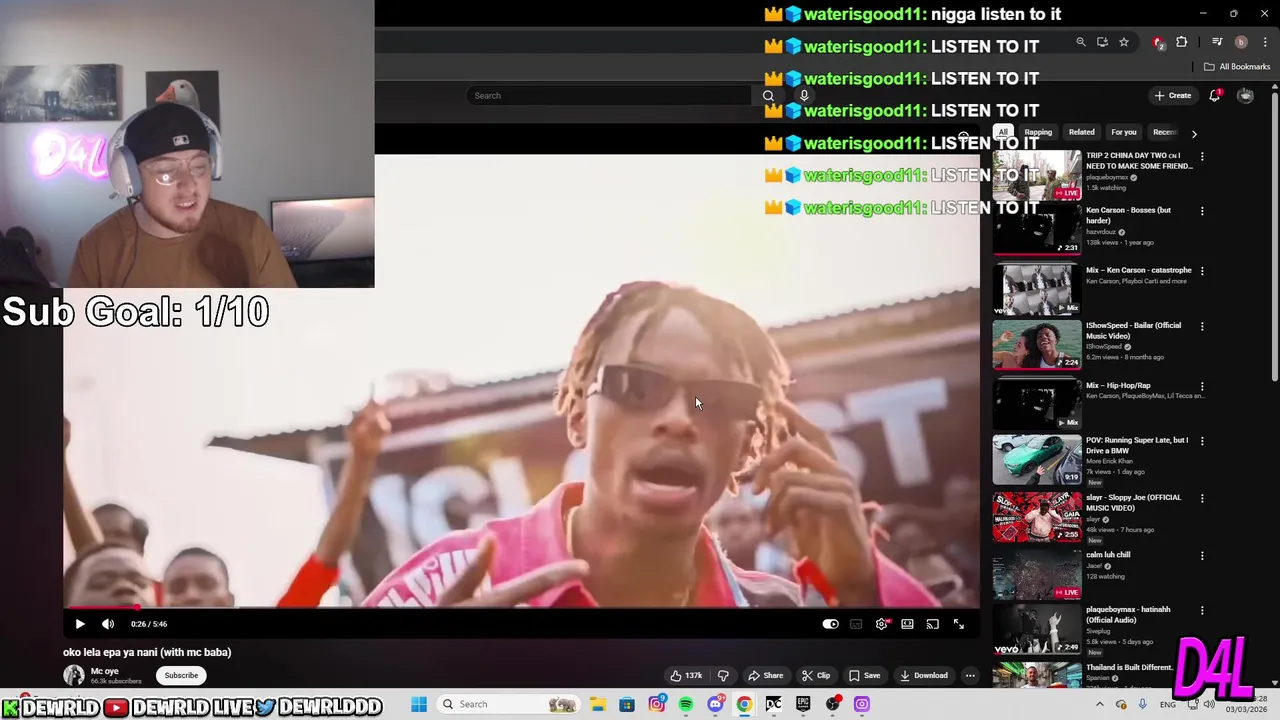Subscribe to Mc oye channel
Viewport: 1280px width, 720px height.
tap(181, 675)
